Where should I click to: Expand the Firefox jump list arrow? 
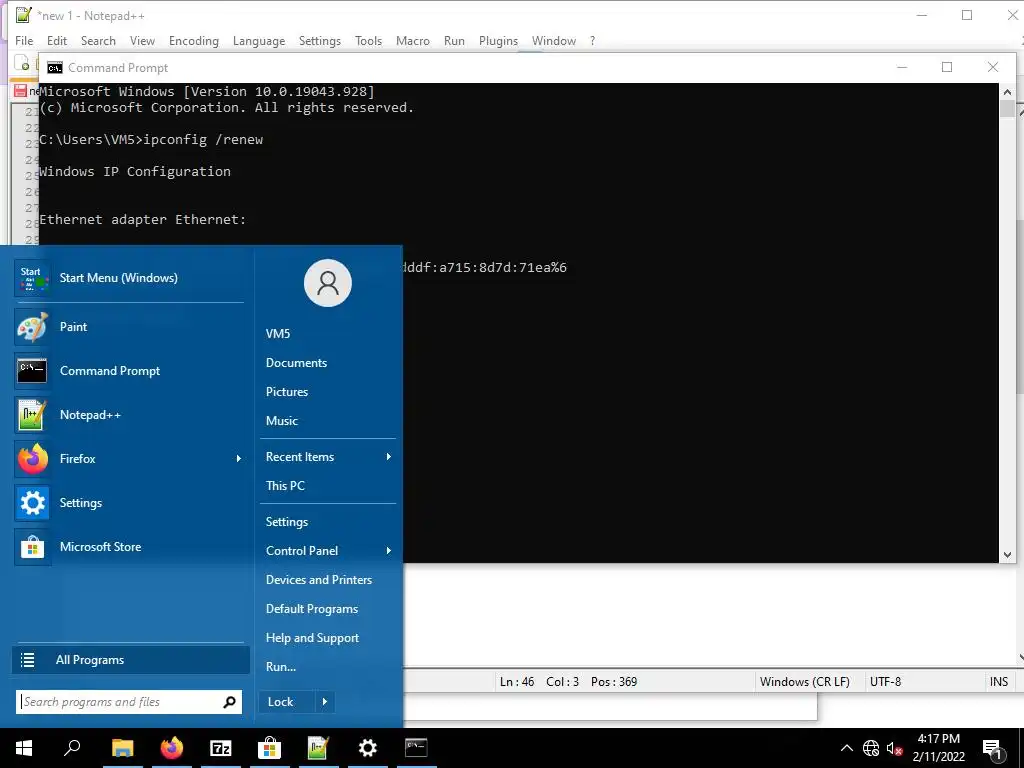pyautogui.click(x=238, y=459)
